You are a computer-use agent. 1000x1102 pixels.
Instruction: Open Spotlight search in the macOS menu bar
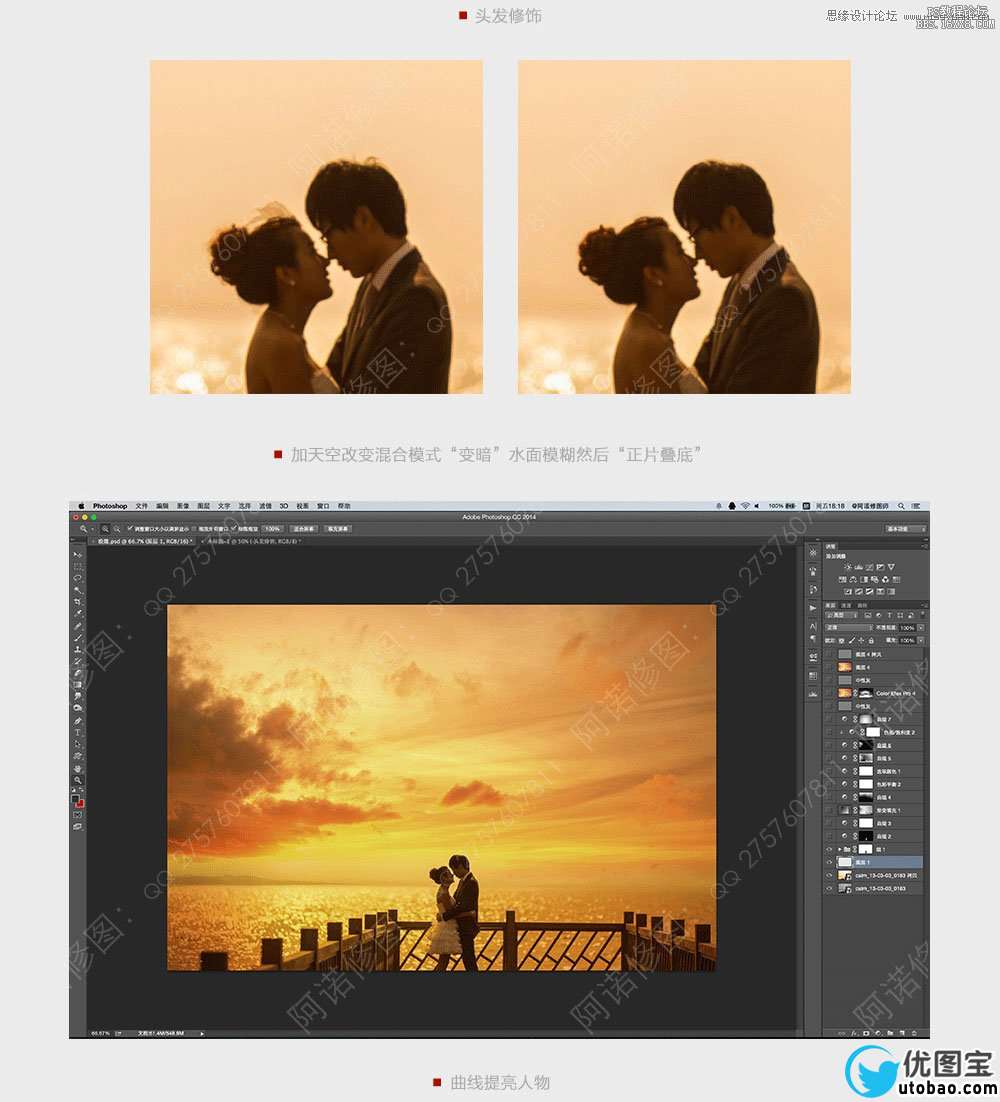coord(902,506)
